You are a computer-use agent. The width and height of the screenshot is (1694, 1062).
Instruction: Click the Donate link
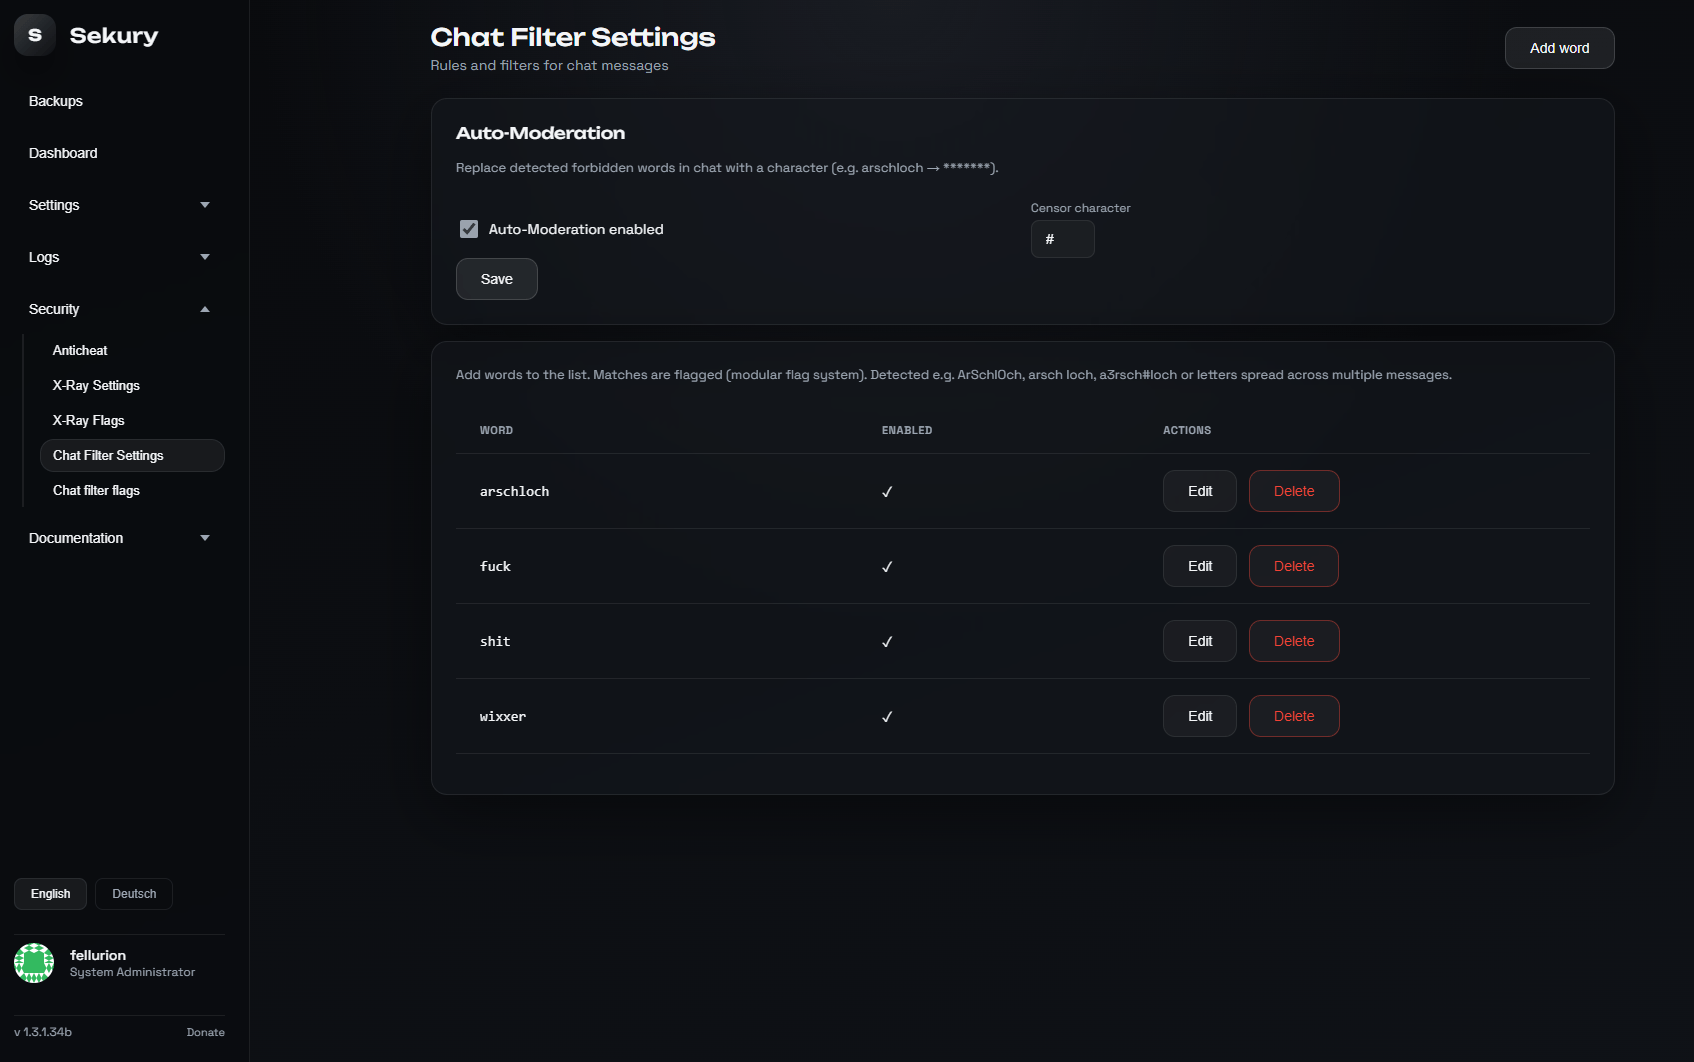[205, 1032]
